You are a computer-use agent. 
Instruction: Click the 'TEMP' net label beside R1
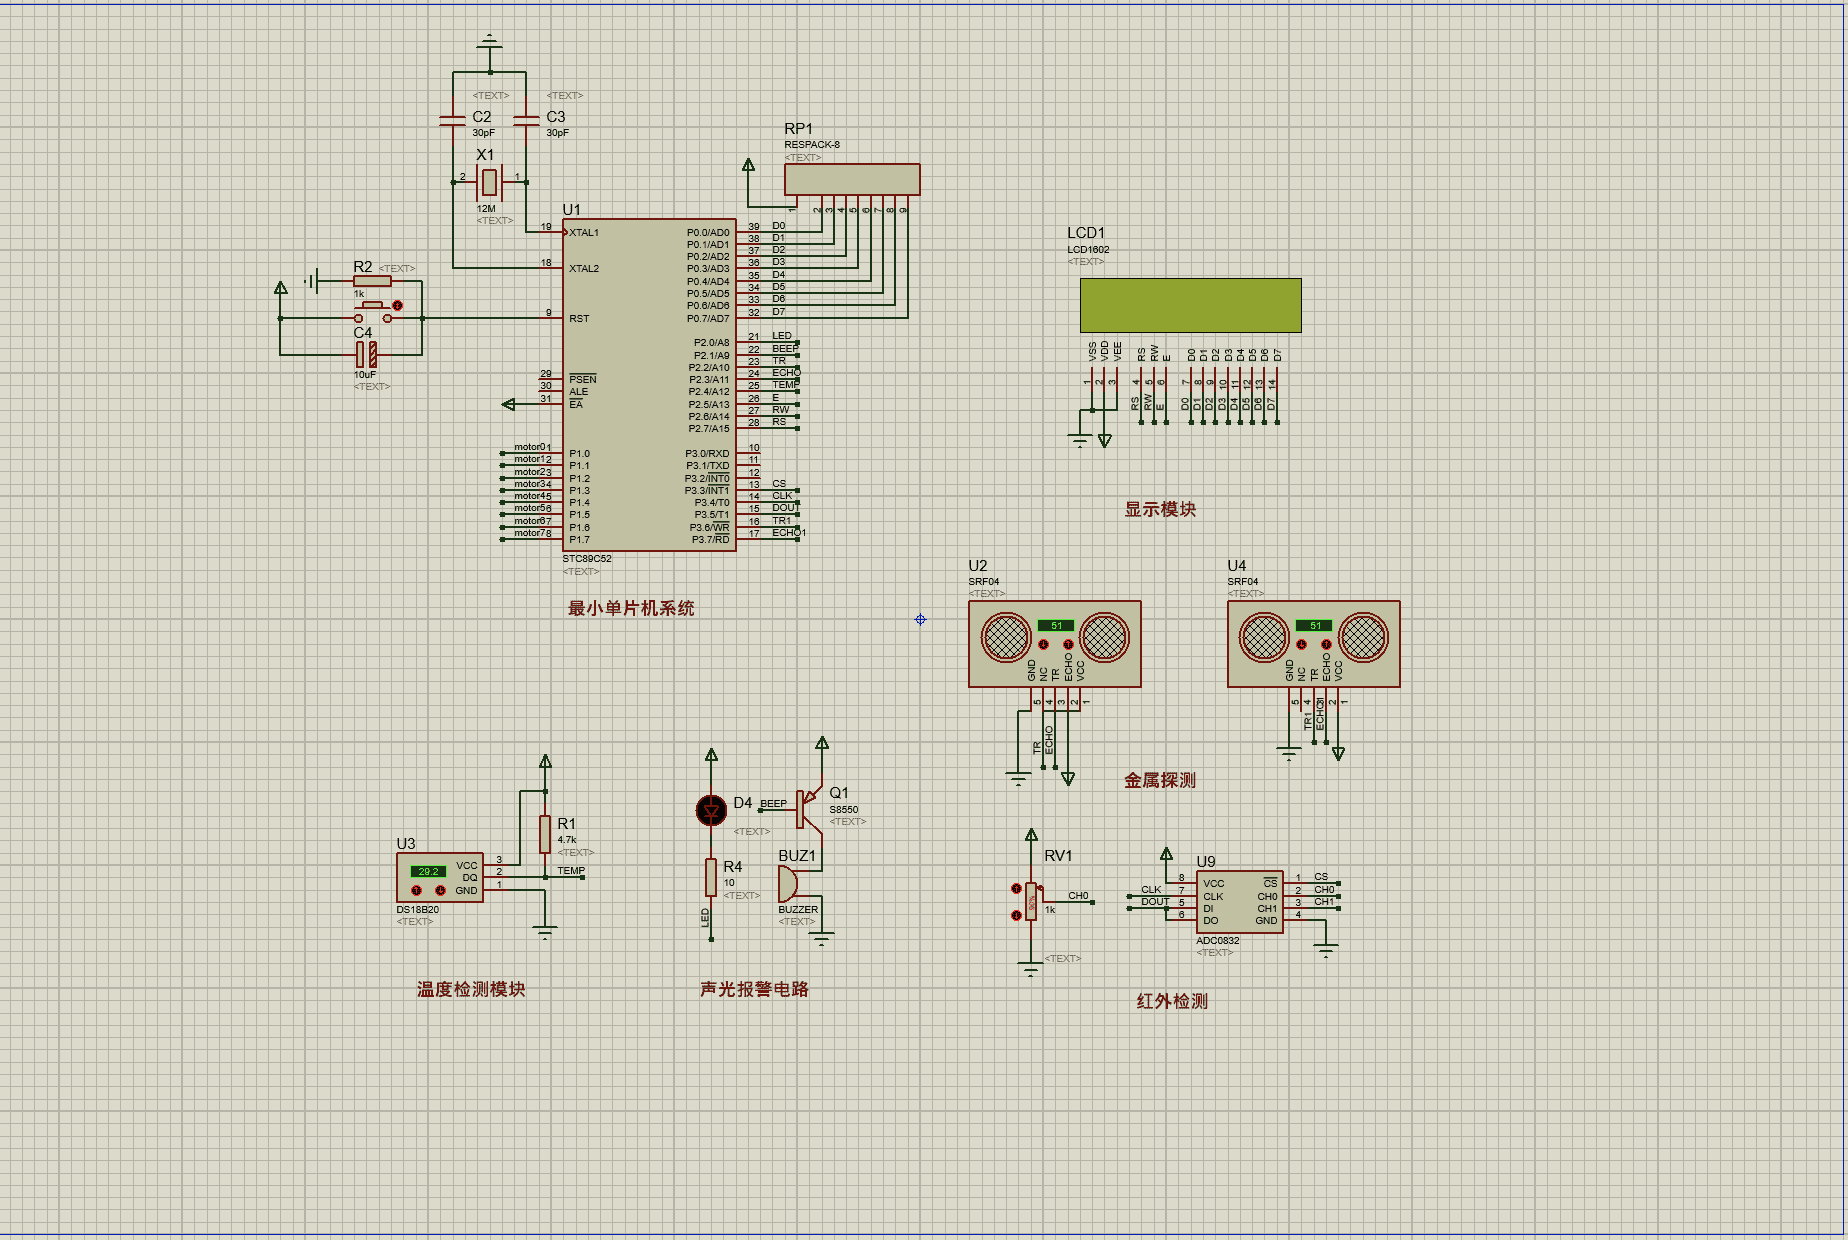coord(571,871)
